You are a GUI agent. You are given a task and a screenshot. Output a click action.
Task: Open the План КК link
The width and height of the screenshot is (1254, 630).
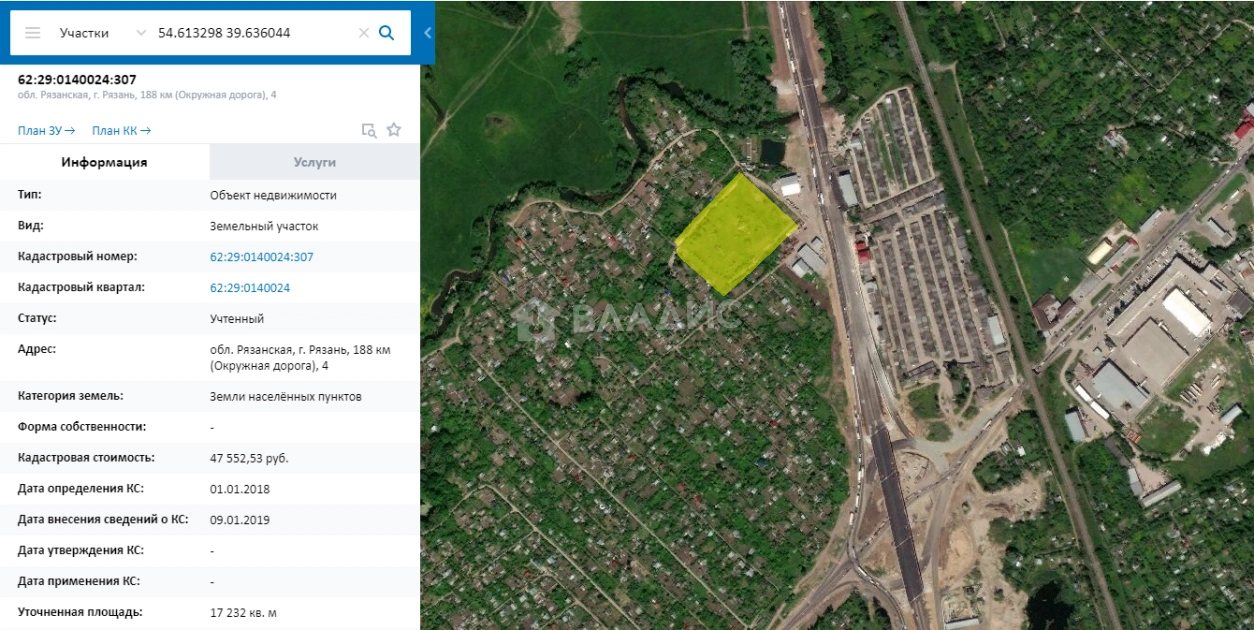(x=121, y=130)
